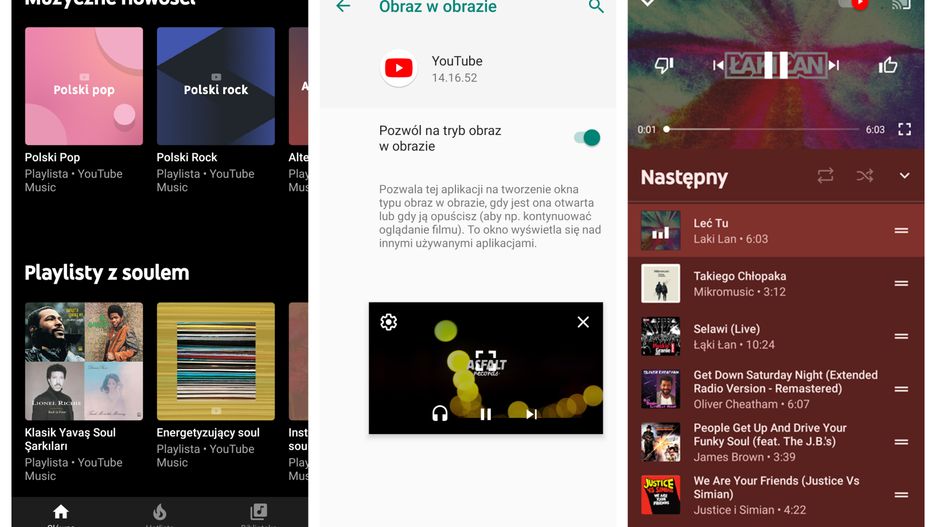The height and width of the screenshot is (527, 936).
Task: Open the Polski Rock playlist cover
Action: tap(215, 86)
